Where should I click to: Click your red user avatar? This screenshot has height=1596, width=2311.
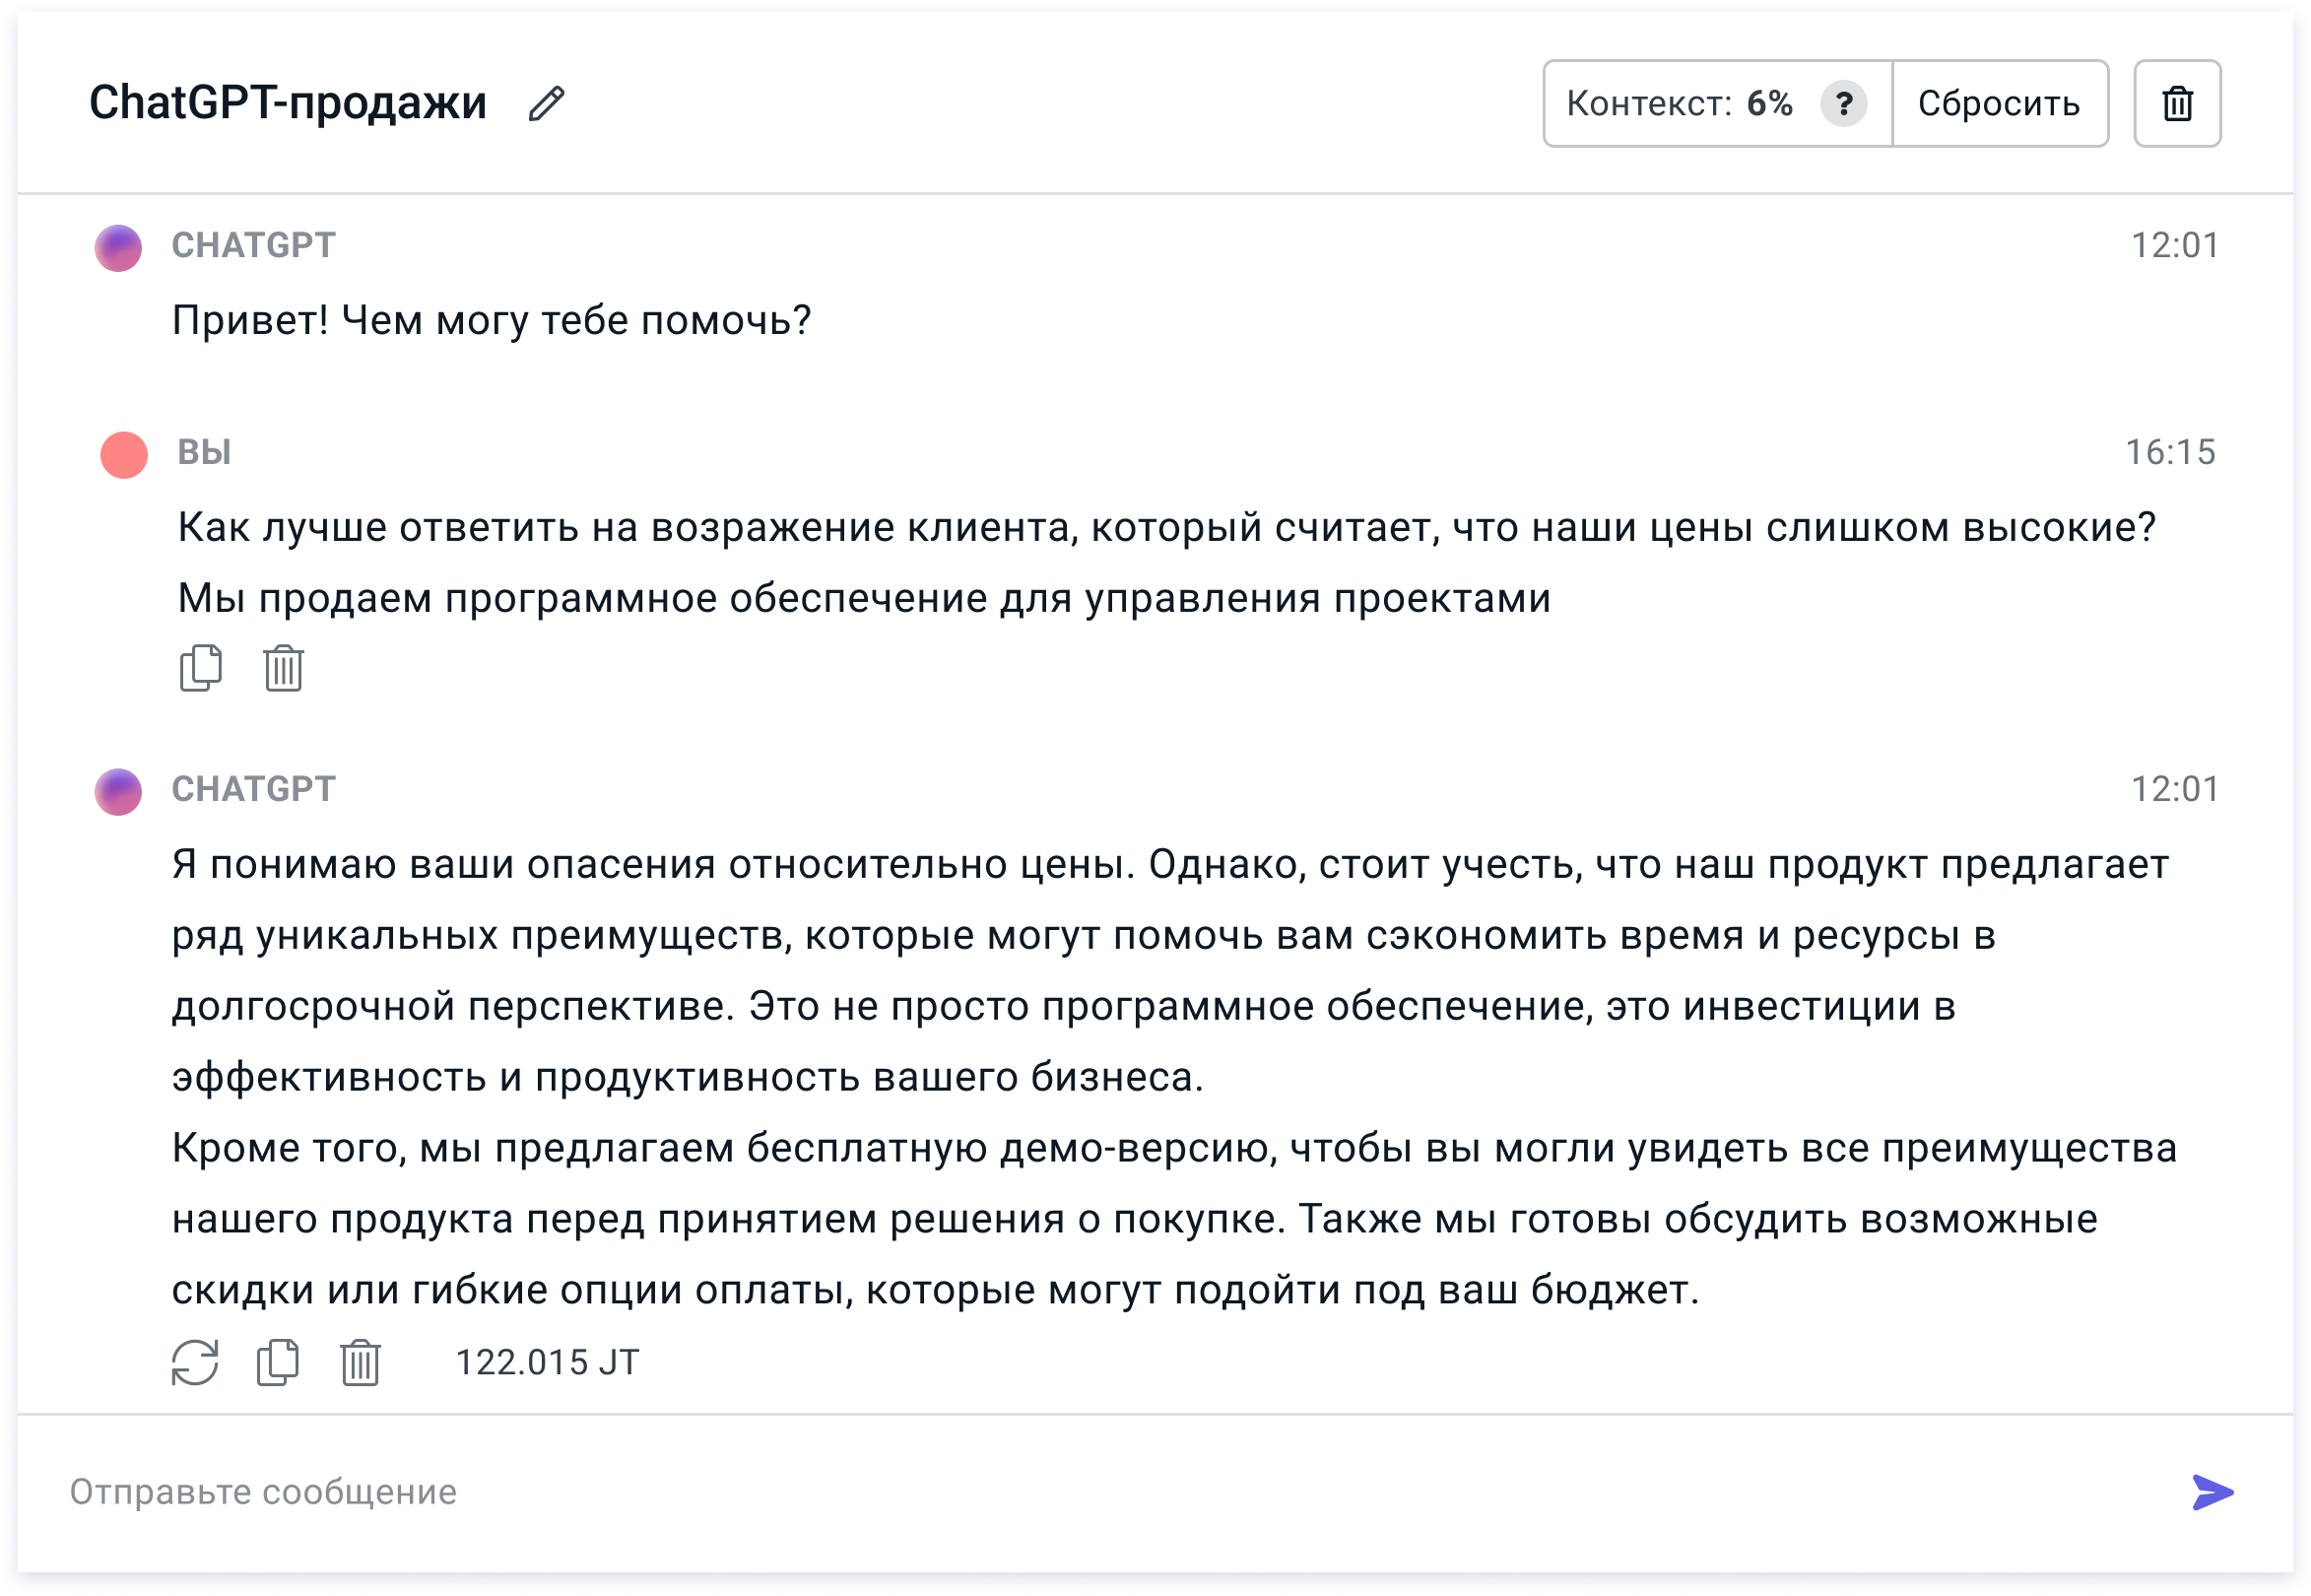click(x=124, y=455)
